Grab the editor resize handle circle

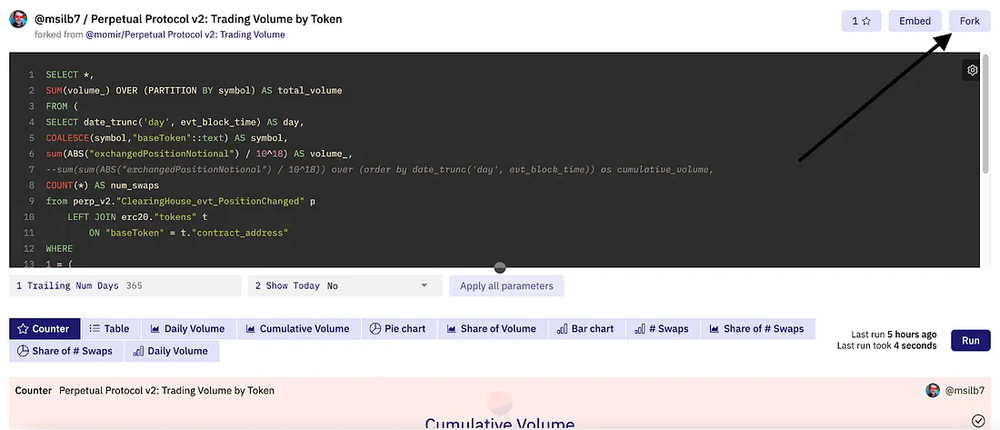[500, 267]
